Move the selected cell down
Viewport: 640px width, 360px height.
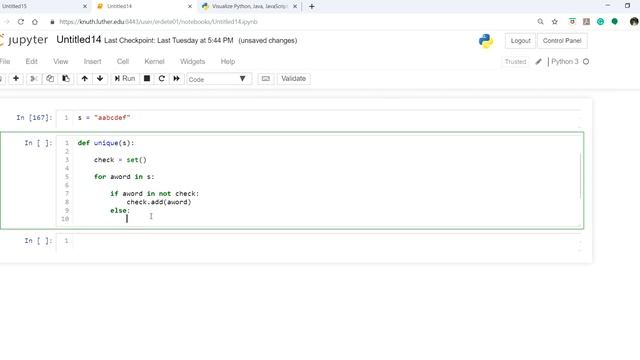(100, 78)
